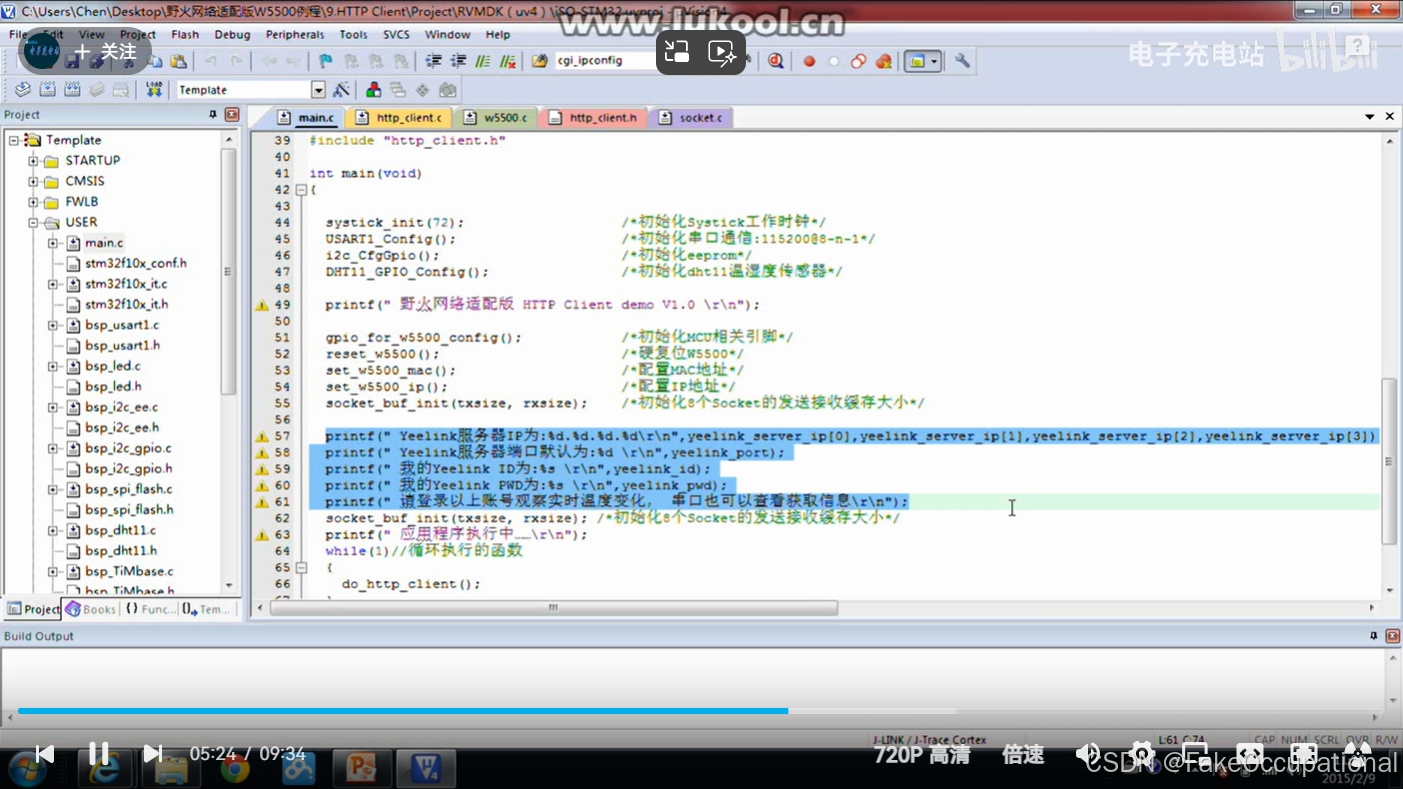The width and height of the screenshot is (1403, 789).
Task: Download code to flash with LOAD
Action: pos(154,90)
